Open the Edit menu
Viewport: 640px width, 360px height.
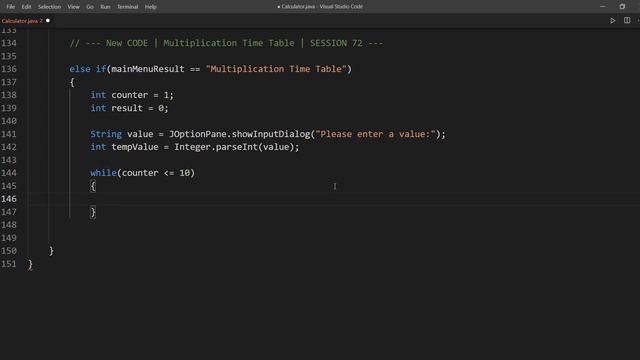pyautogui.click(x=26, y=7)
